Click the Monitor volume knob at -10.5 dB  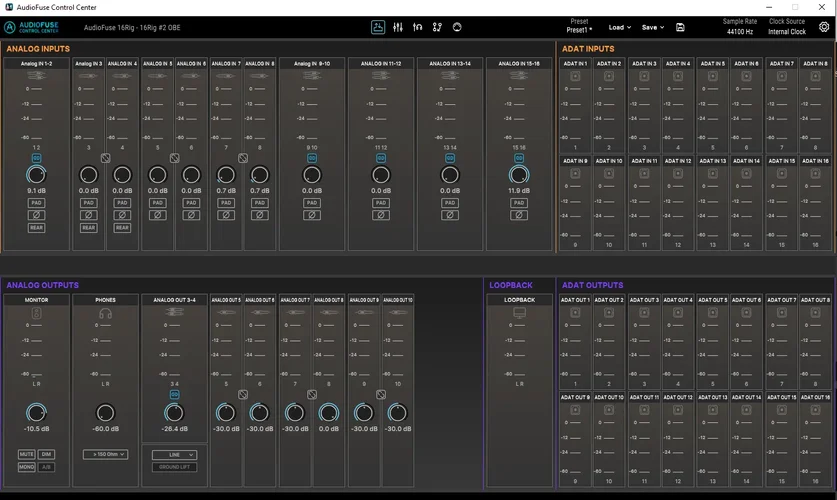pos(36,412)
